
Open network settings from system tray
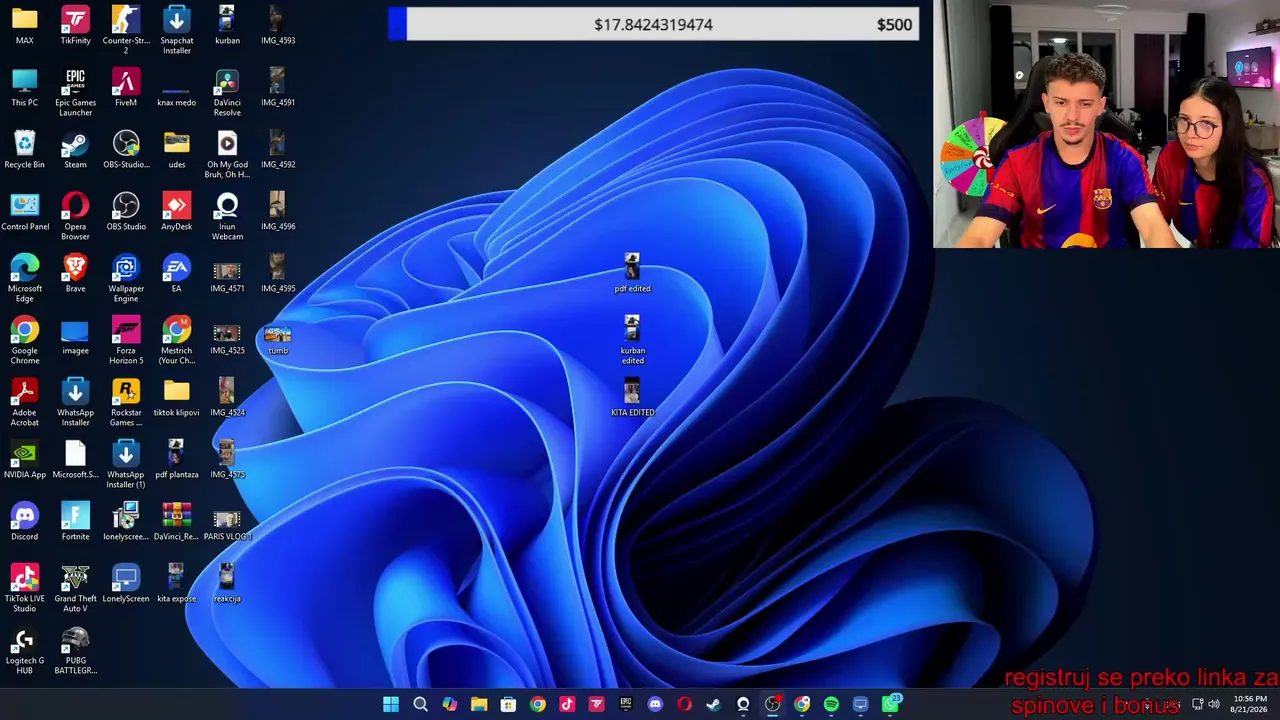pyautogui.click(x=1197, y=704)
